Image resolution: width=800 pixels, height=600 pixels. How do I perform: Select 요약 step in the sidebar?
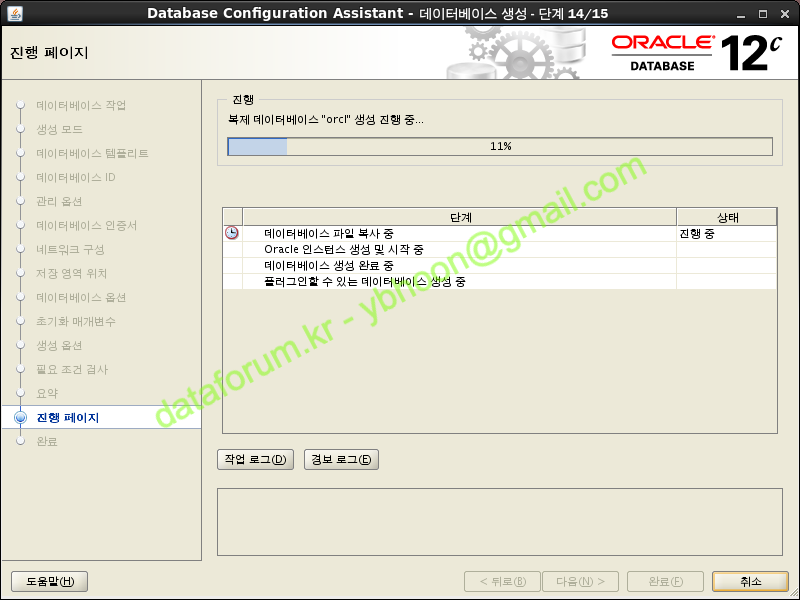coord(47,393)
